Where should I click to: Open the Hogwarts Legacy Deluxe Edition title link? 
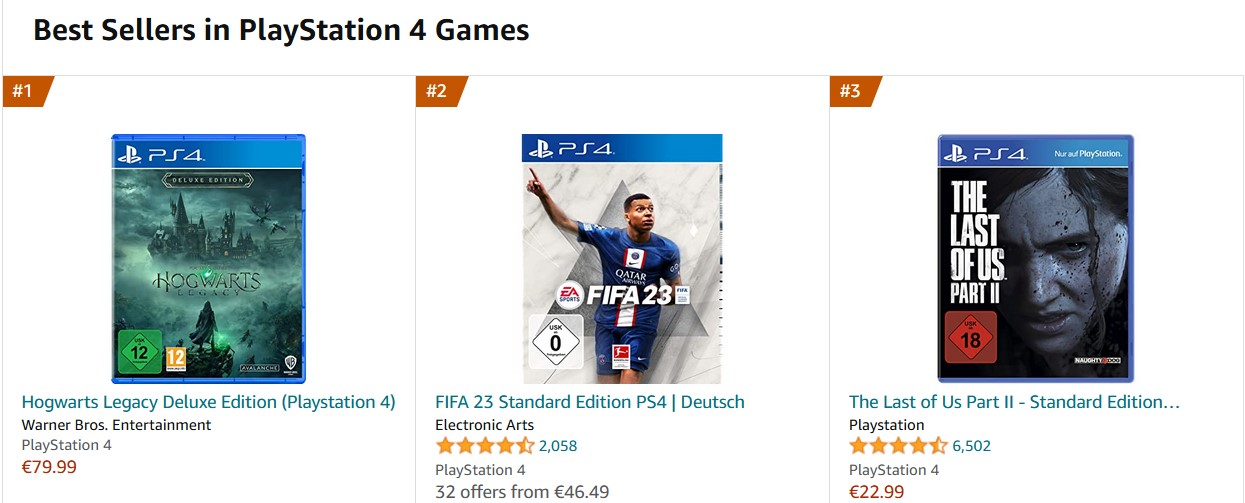tap(208, 402)
